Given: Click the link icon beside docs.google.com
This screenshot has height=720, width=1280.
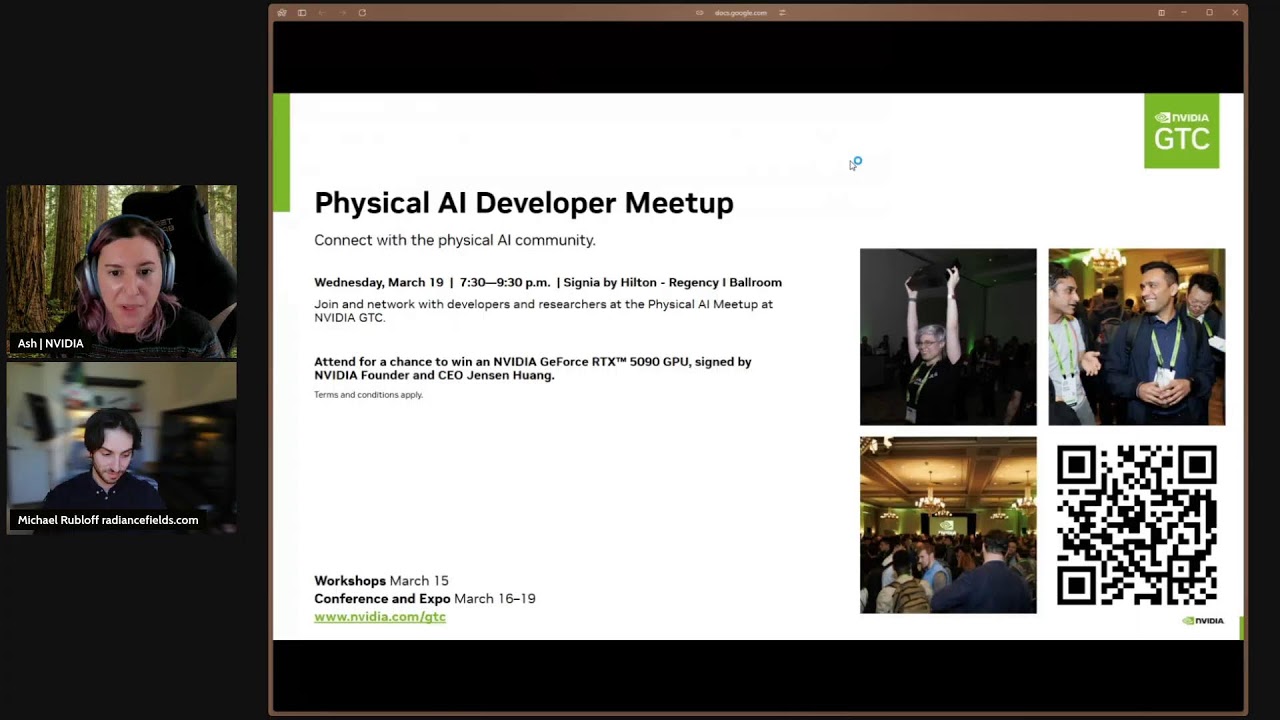Looking at the screenshot, I should pos(700,13).
